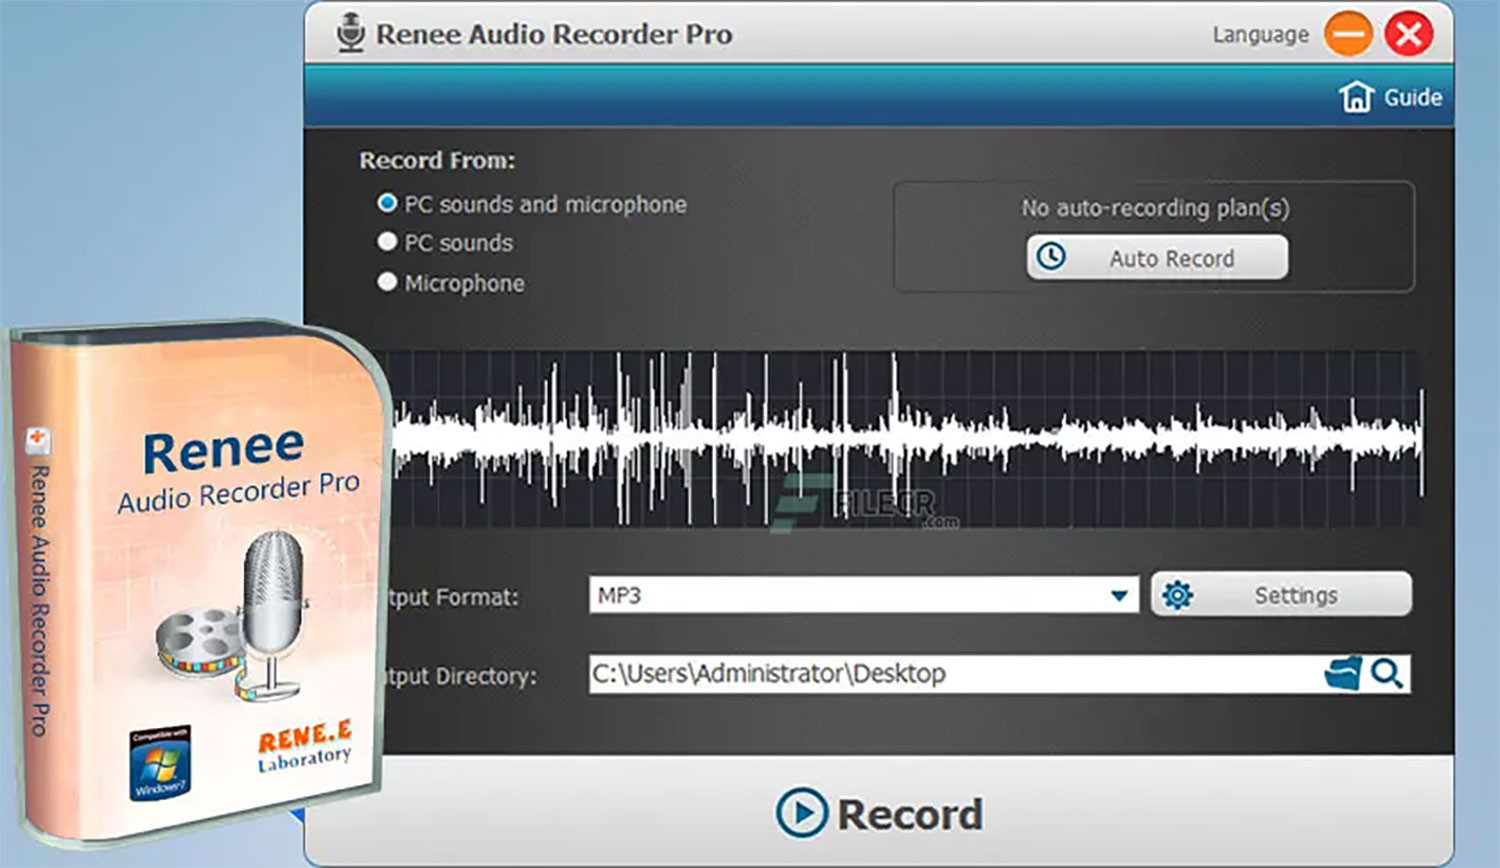Open the Guide home icon
The width and height of the screenshot is (1500, 868).
1357,97
